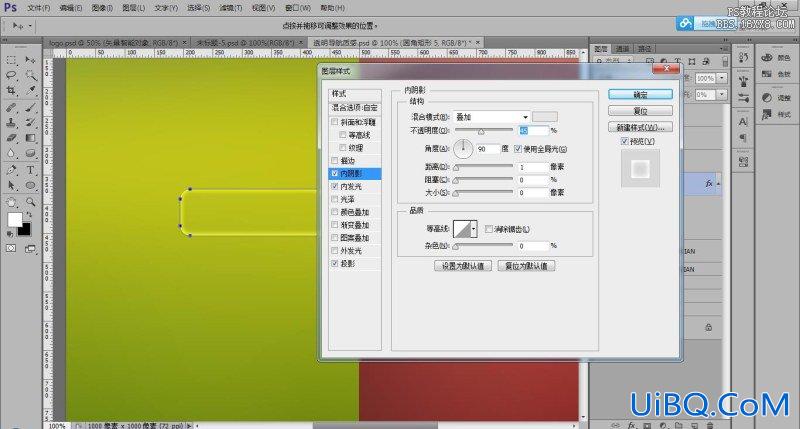Screen dimensions: 800x429
Task: Select the Hand tool
Action: [x=11, y=202]
